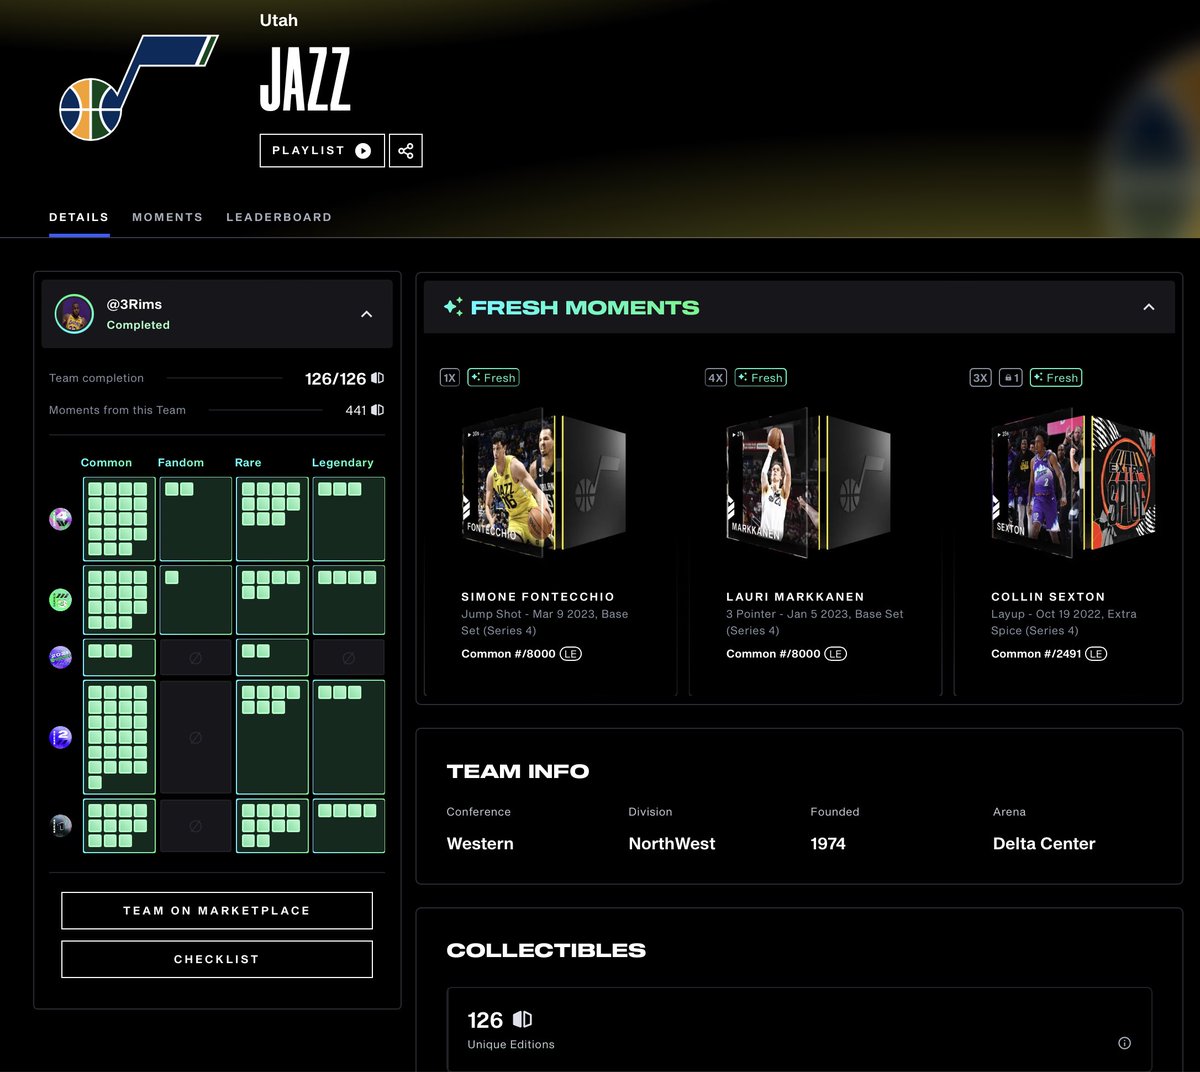Click unavailable icon in Series 2 Fandom cell
This screenshot has width=1200, height=1072.
tap(196, 738)
